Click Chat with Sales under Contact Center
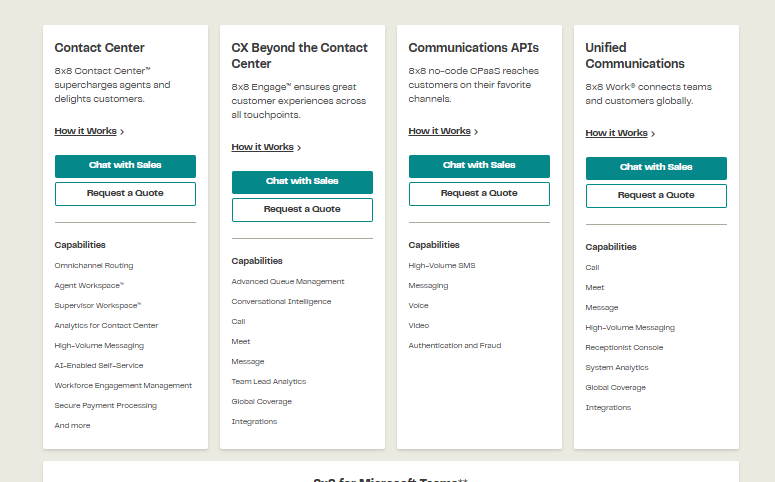 [125, 166]
